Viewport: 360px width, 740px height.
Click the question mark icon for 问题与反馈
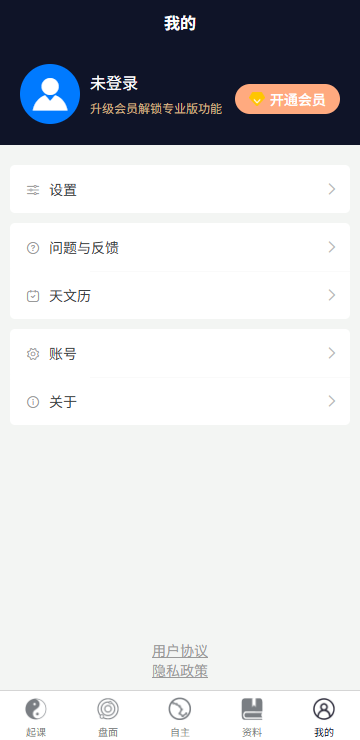click(x=33, y=248)
